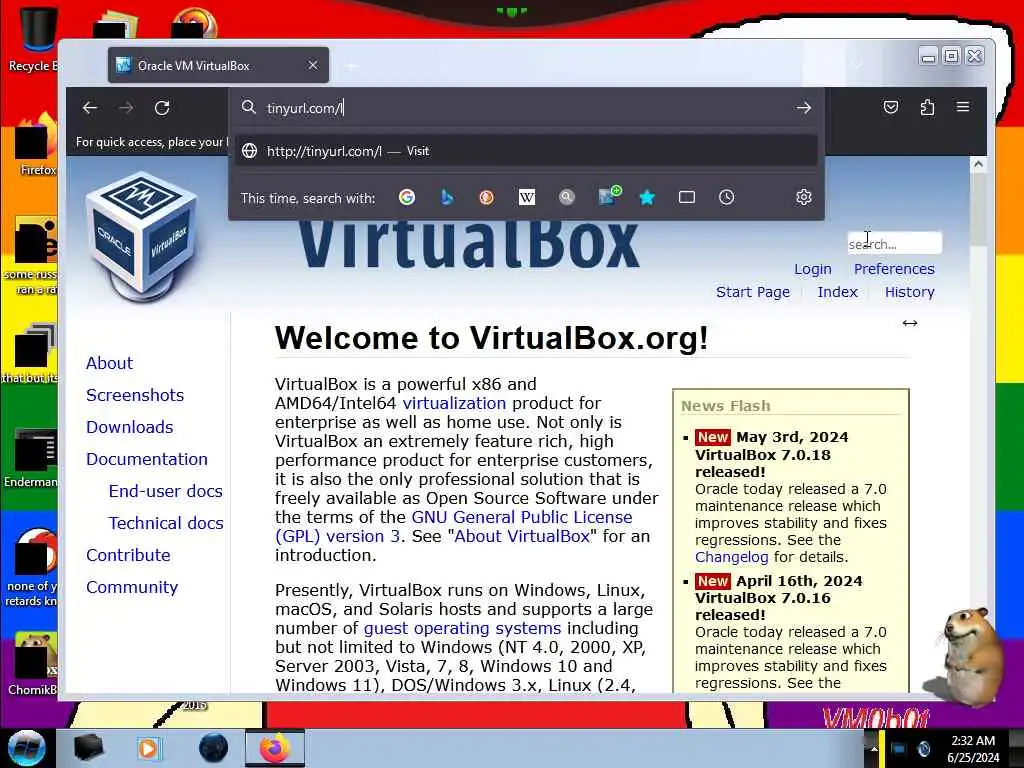Open End-user docs in the sidebar

click(166, 491)
